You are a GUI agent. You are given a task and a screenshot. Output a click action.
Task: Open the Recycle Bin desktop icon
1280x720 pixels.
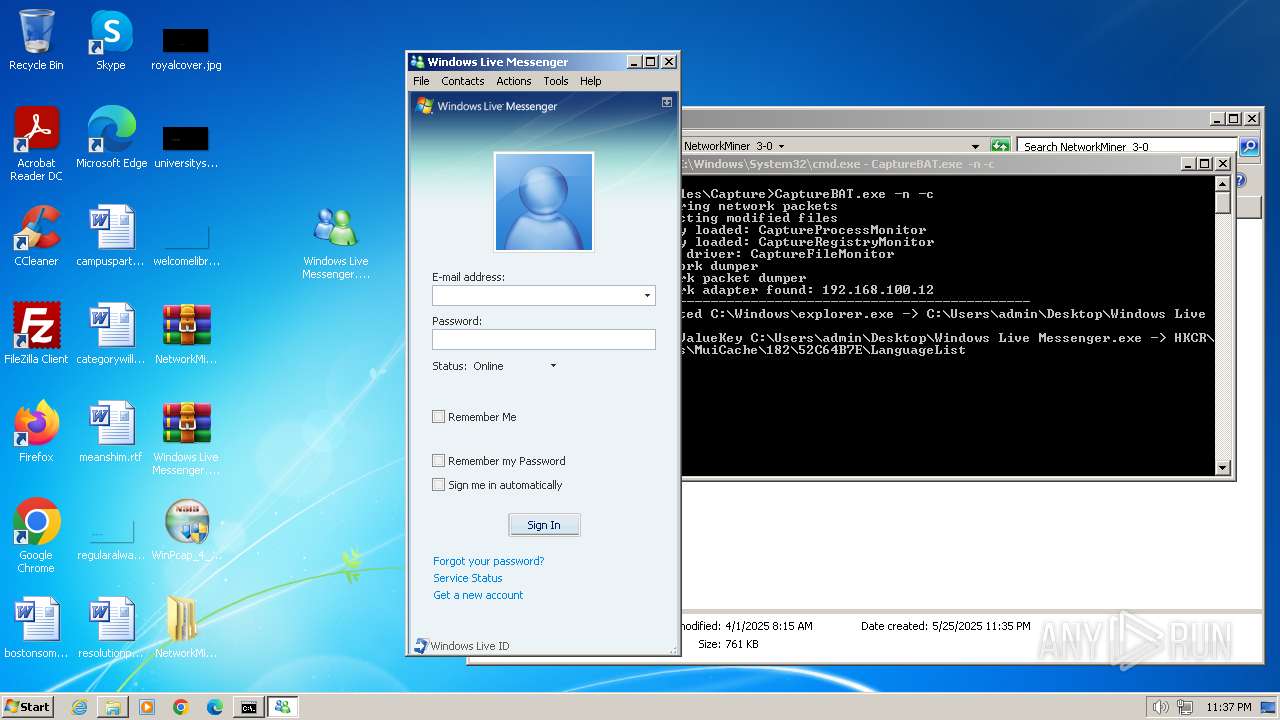click(36, 42)
